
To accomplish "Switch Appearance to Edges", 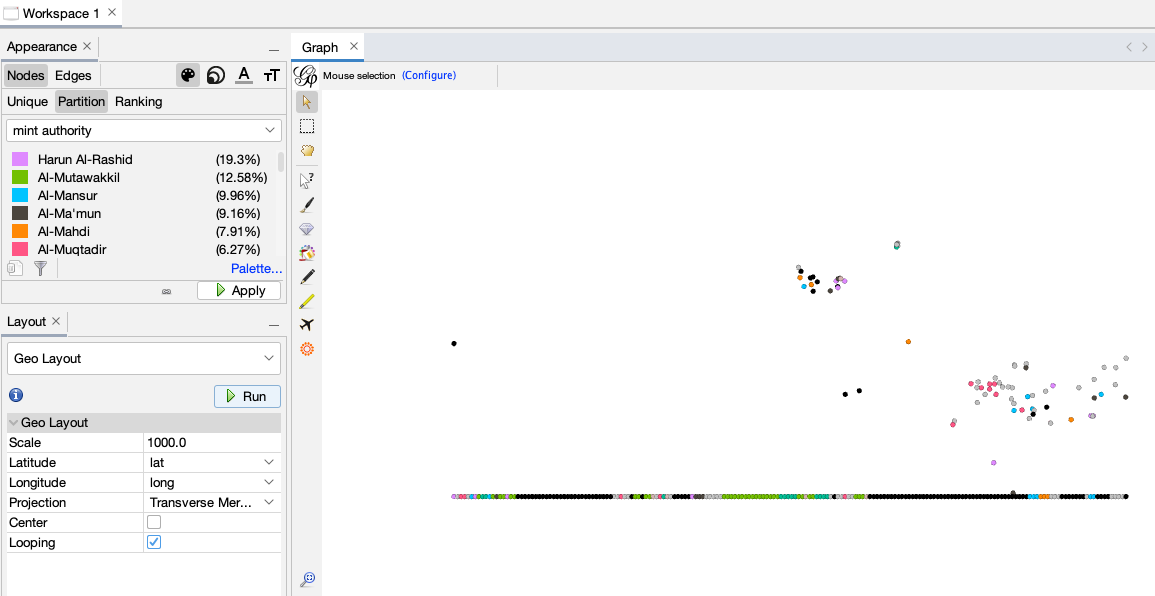I will (73, 75).
